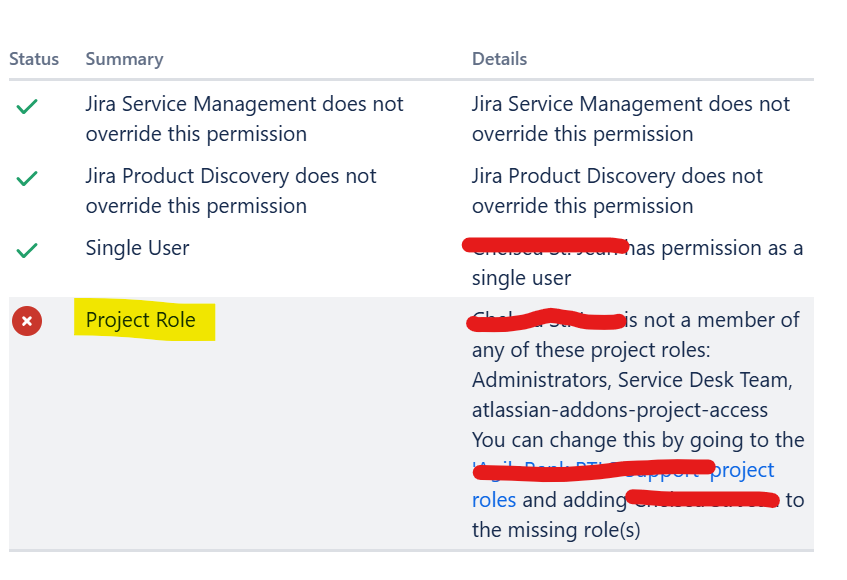This screenshot has height=580, width=847.
Task: Click the redacted user name in Single User row
Action: click(545, 245)
